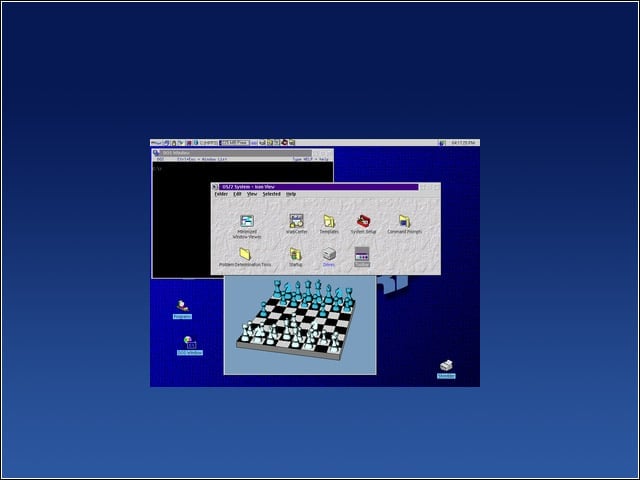Activate the DOS Window title bar
Image resolution: width=640 pixels, height=480 pixels.
[236, 153]
